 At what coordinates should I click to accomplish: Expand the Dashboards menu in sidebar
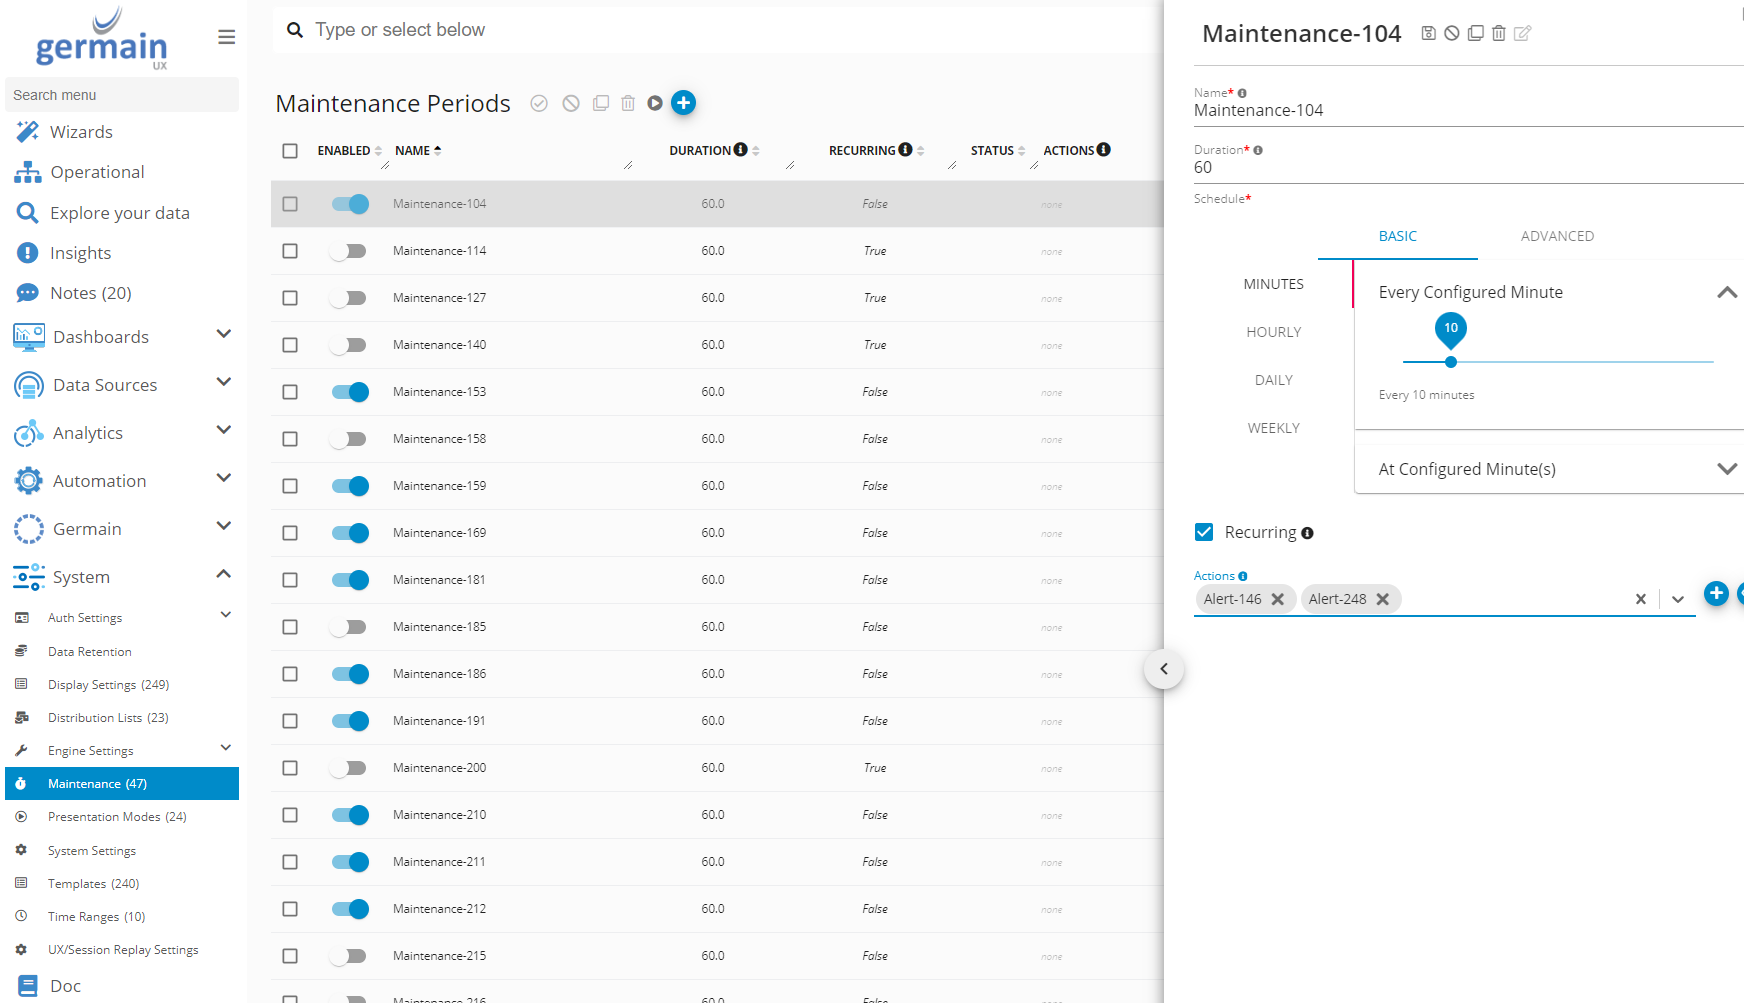(x=224, y=335)
